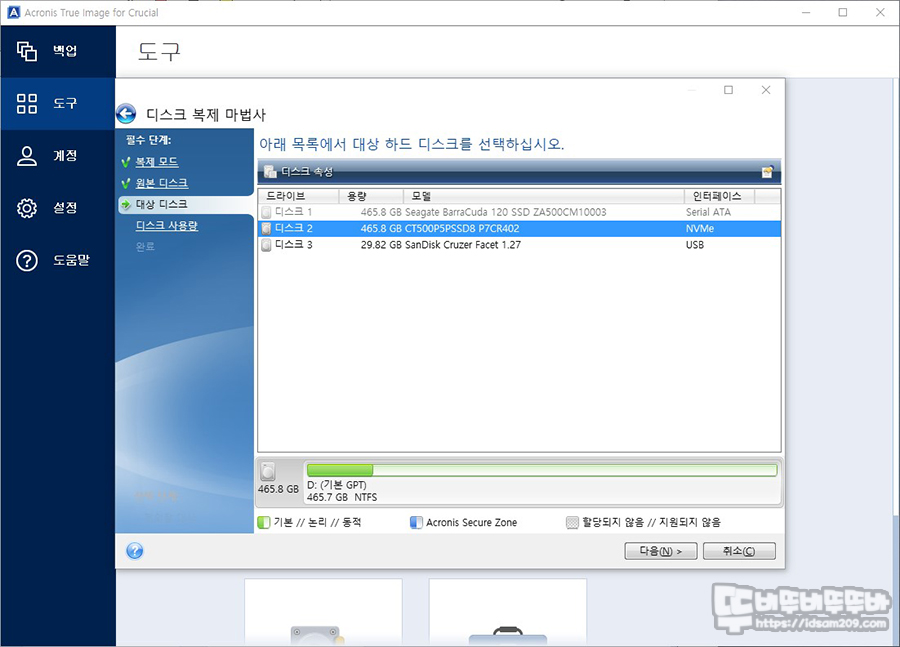Sort by the 용량 column header

371,196
